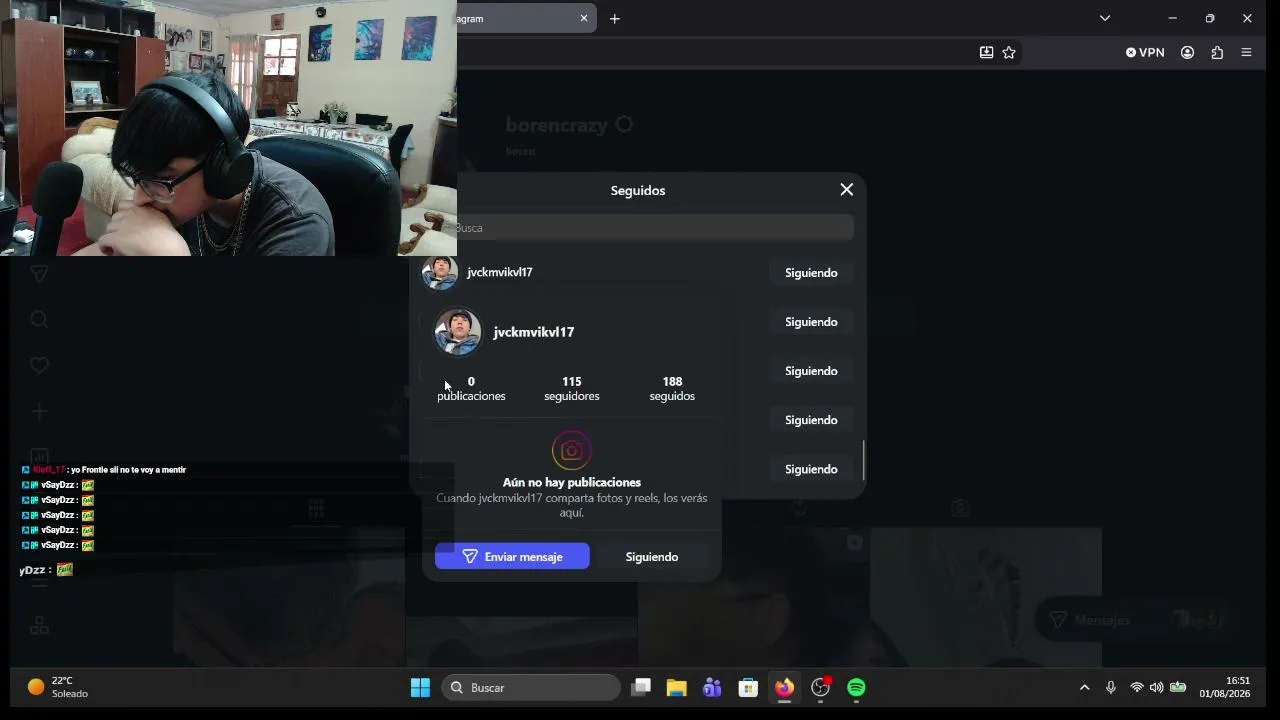1280x720 pixels.
Task: Close the Instagram browser tab
Action: 584,18
